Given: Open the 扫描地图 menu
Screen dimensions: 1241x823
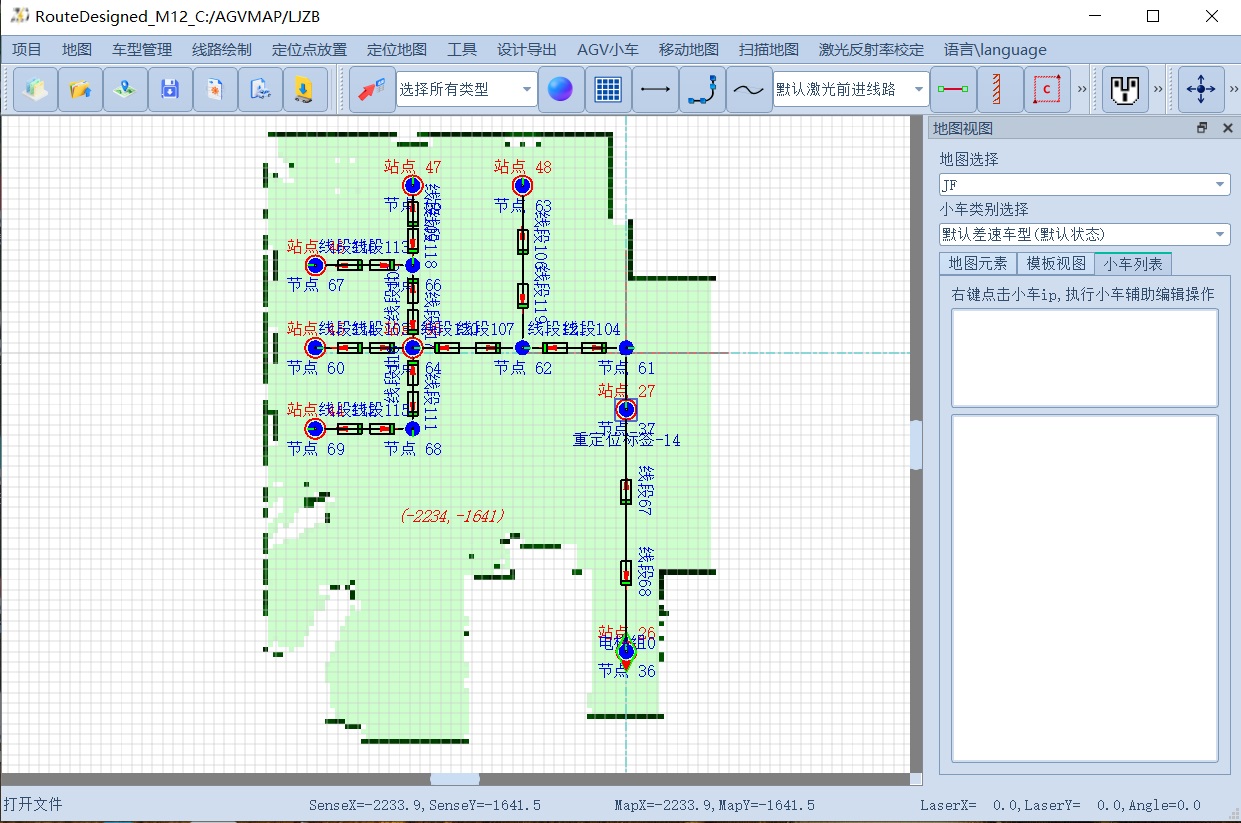Looking at the screenshot, I should coord(769,49).
